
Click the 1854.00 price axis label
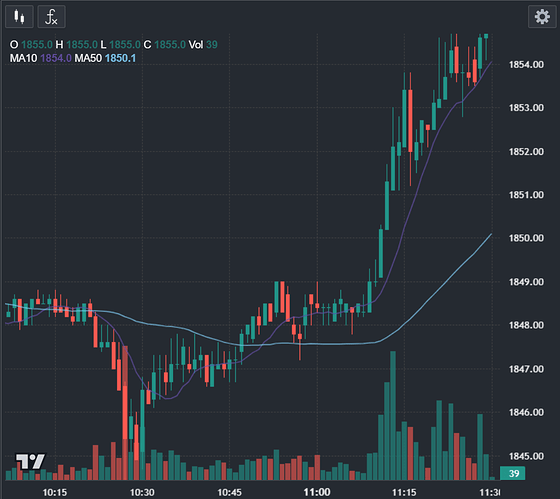(526, 65)
